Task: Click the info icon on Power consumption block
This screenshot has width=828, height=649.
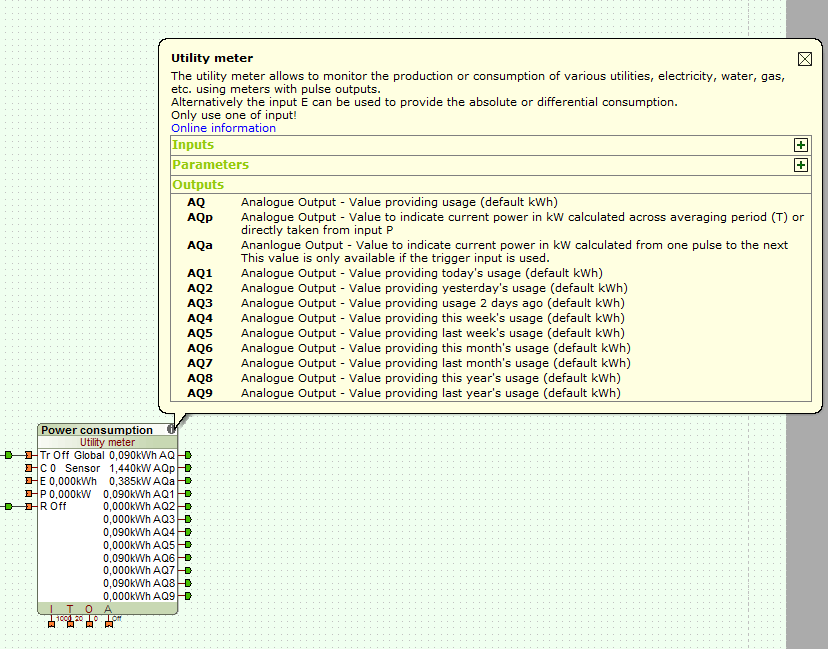Action: pos(172,430)
